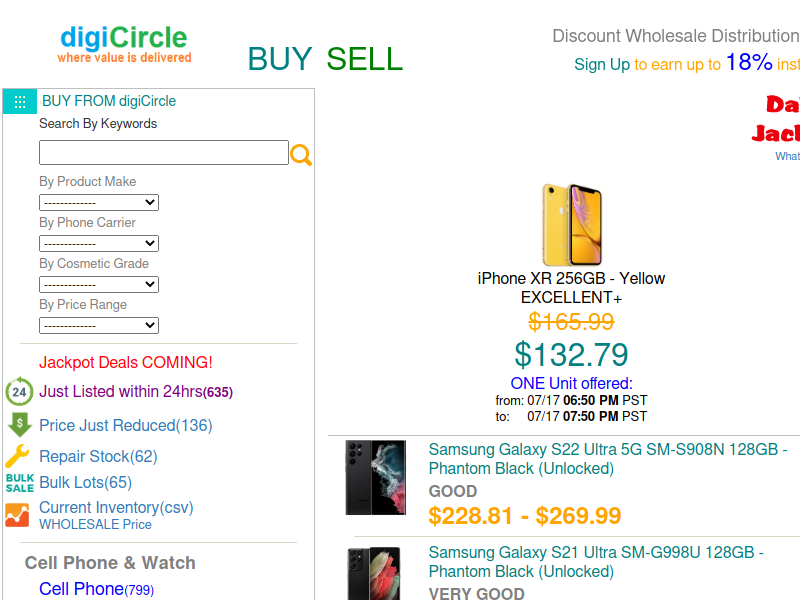The image size is (800, 600).
Task: Open the By Product Make dropdown
Action: point(99,203)
